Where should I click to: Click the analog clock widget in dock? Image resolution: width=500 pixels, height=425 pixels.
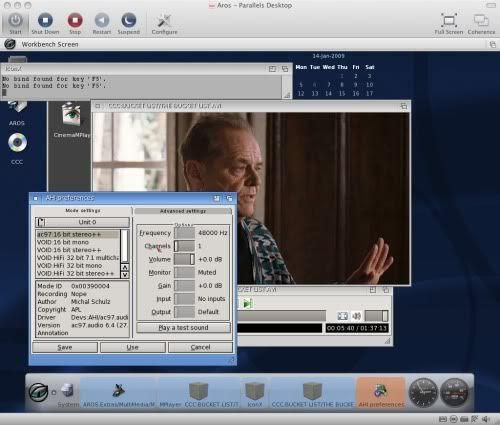coord(423,392)
